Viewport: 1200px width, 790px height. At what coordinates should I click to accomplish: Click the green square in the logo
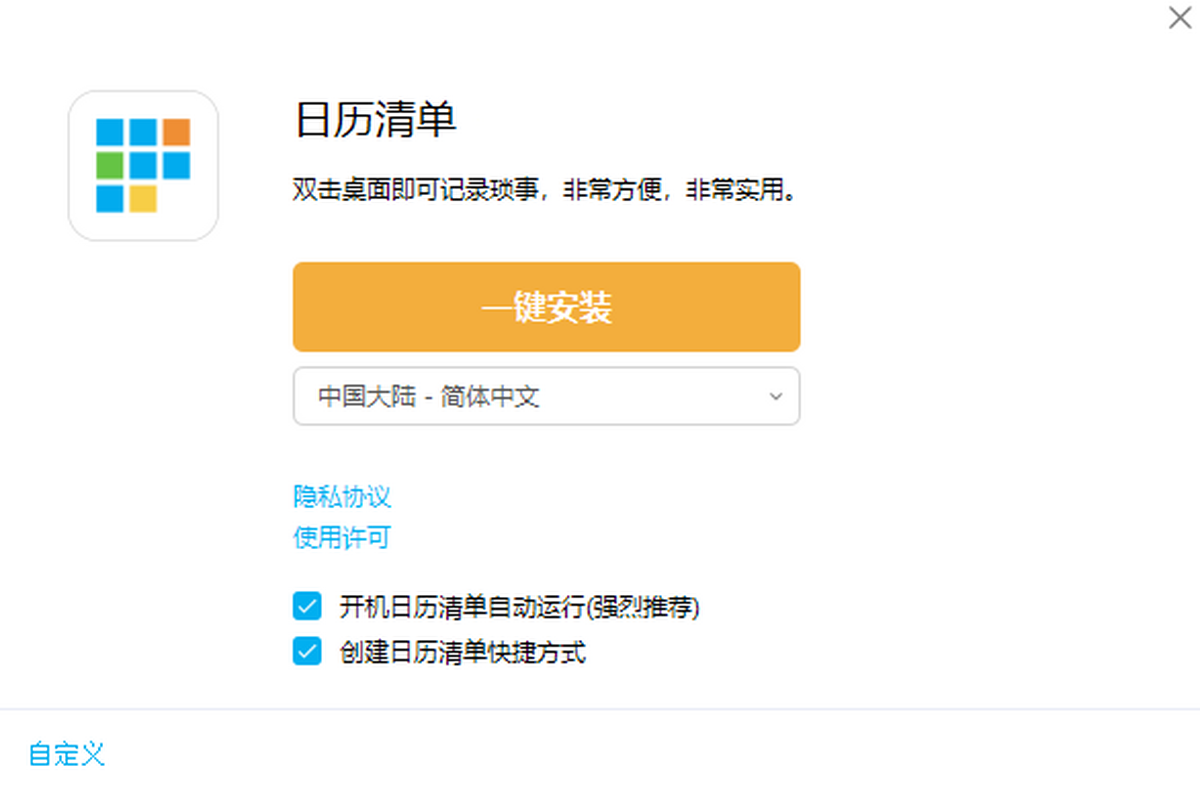pyautogui.click(x=110, y=165)
